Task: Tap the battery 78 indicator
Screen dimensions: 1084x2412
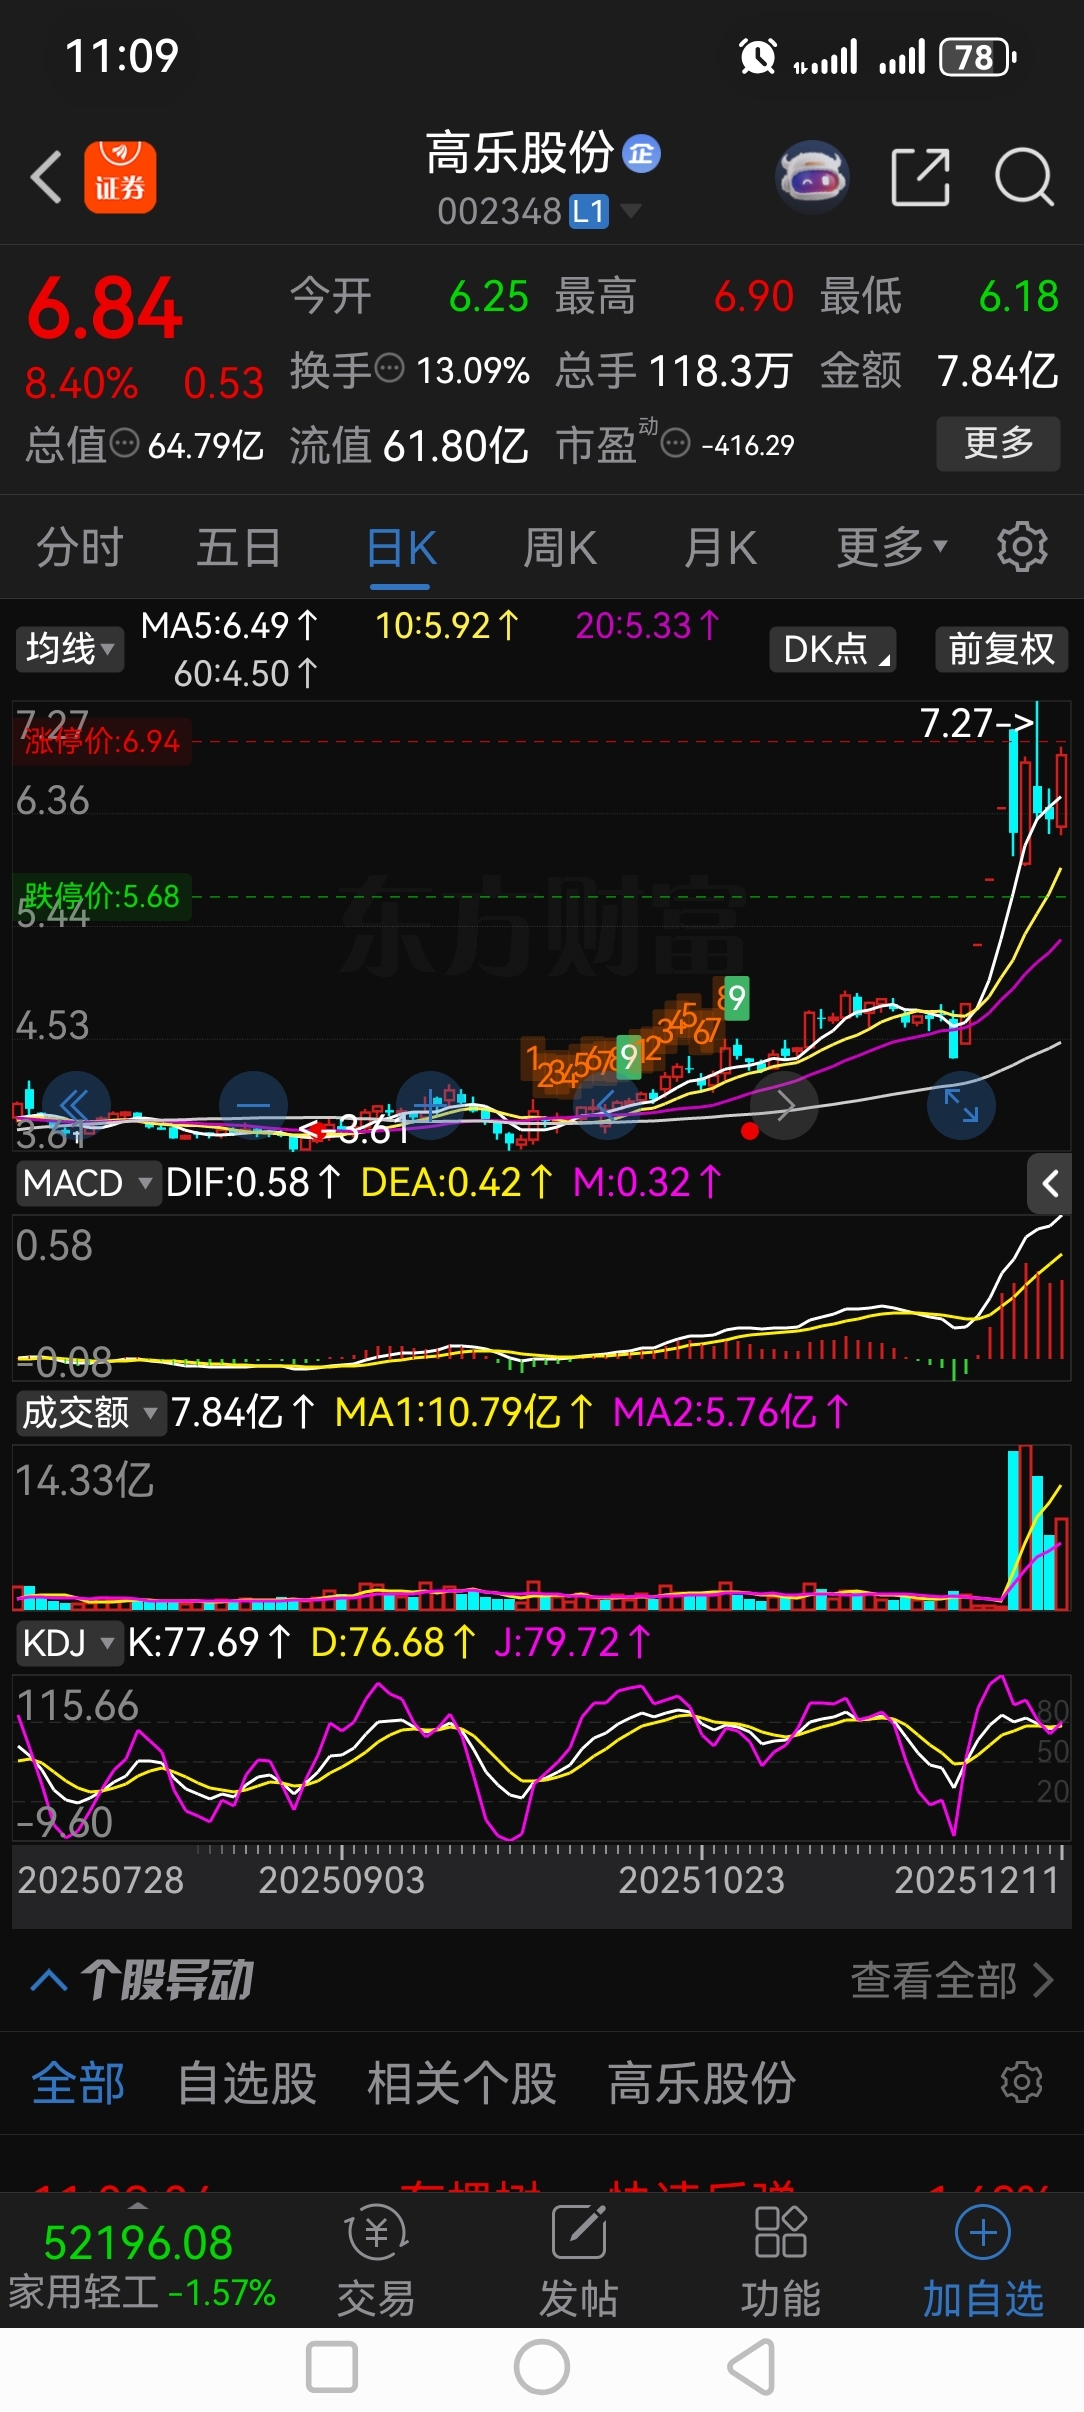Action: 978,57
